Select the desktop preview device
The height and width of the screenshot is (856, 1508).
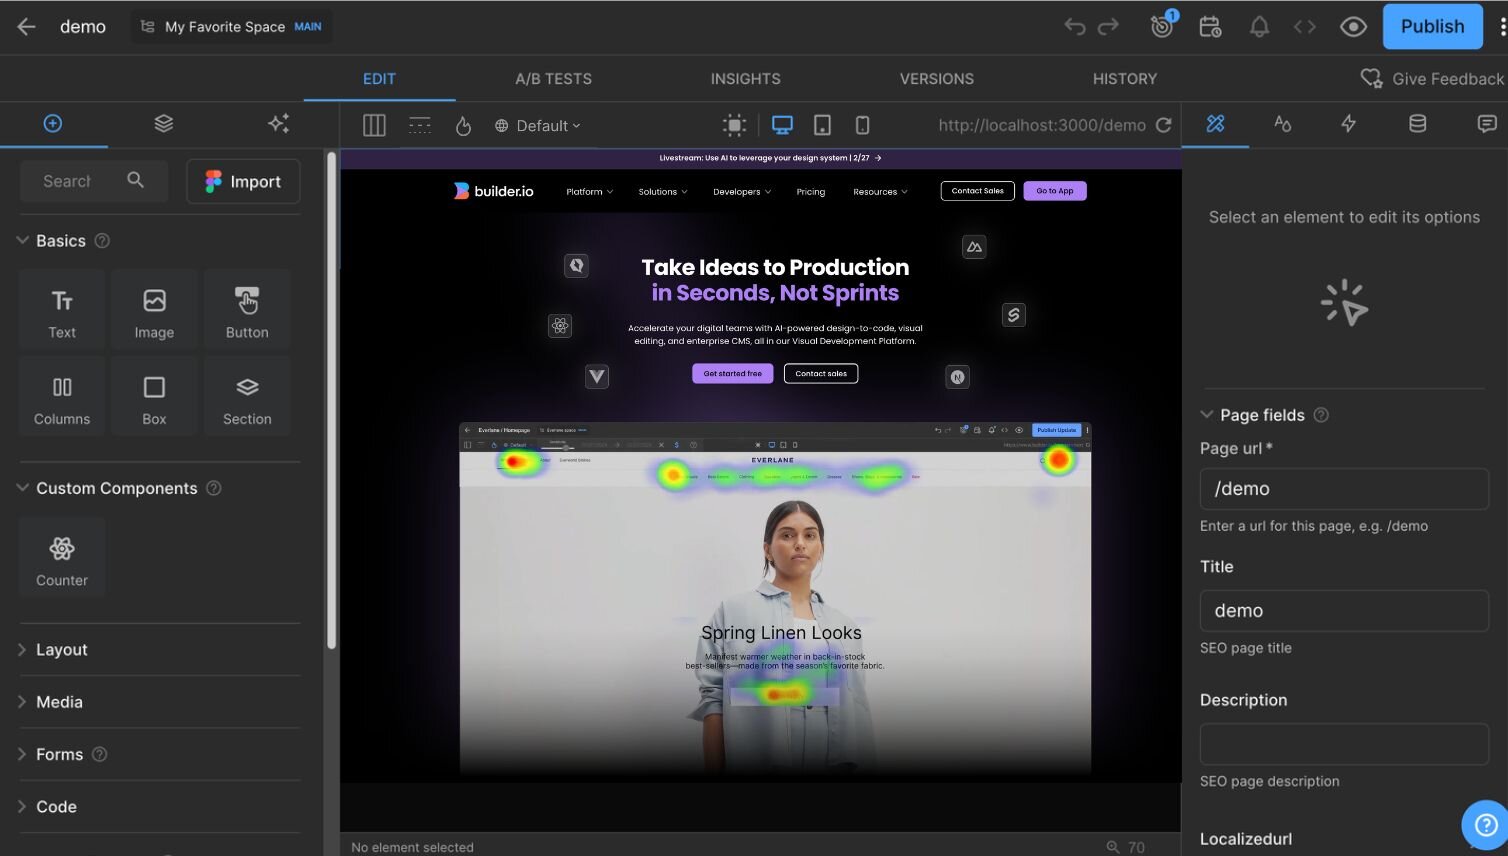[782, 125]
